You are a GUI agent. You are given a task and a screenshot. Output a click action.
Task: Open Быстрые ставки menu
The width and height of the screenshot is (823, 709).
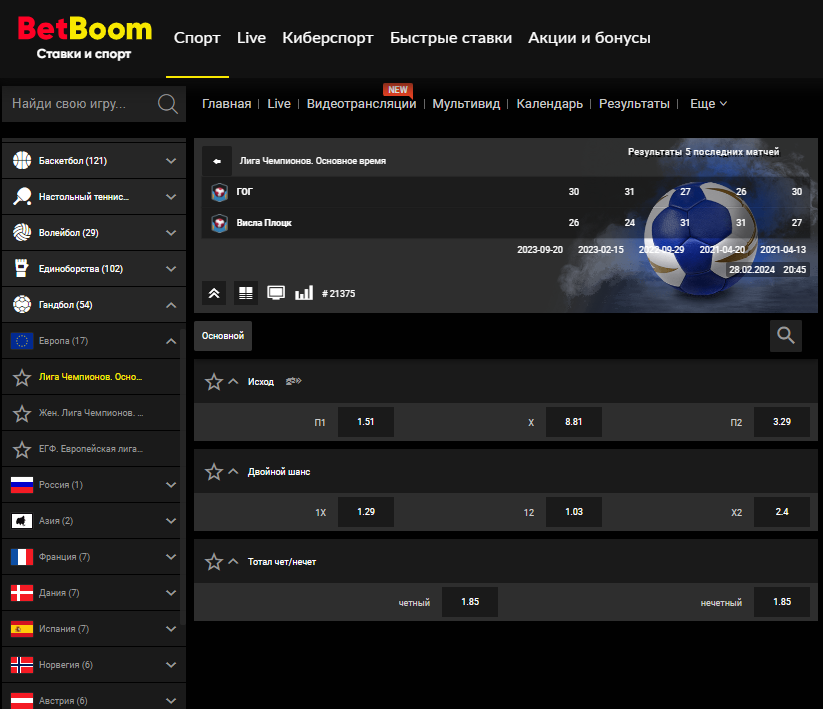pyautogui.click(x=451, y=38)
